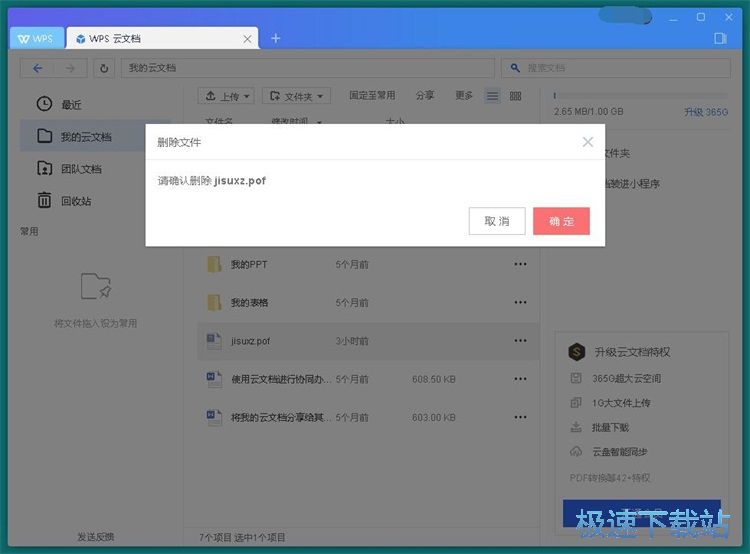Click the 1G大文件上传 feature
This screenshot has height=554, width=750.
click(x=621, y=403)
